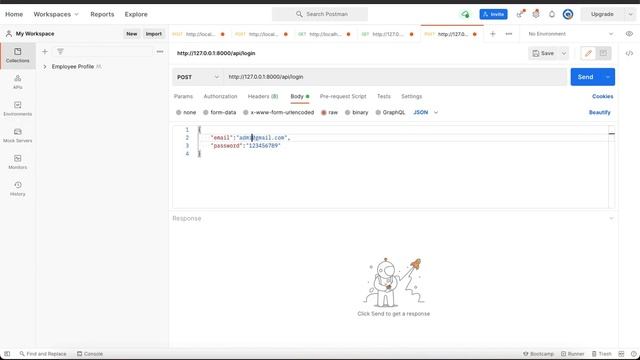The height and width of the screenshot is (360, 640).
Task: Click the blue Send button
Action: click(585, 77)
